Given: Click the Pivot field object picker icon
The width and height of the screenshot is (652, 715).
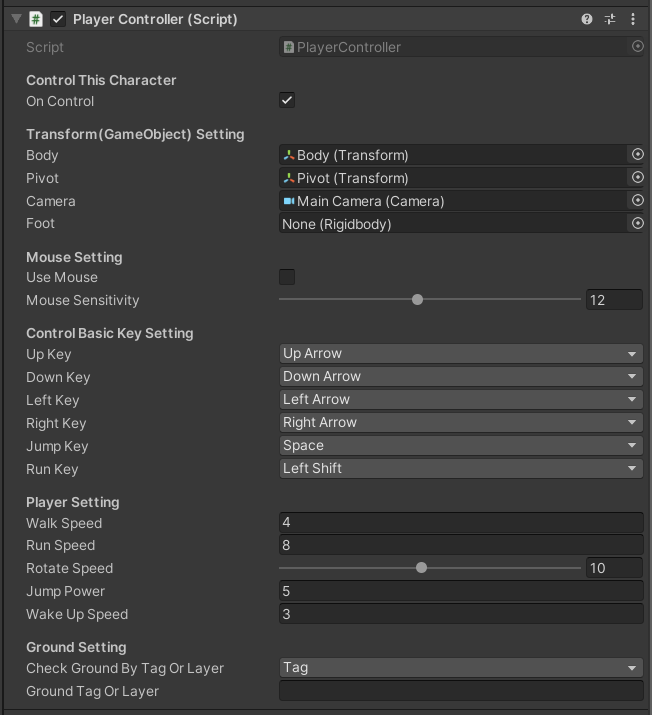Looking at the screenshot, I should point(637,178).
